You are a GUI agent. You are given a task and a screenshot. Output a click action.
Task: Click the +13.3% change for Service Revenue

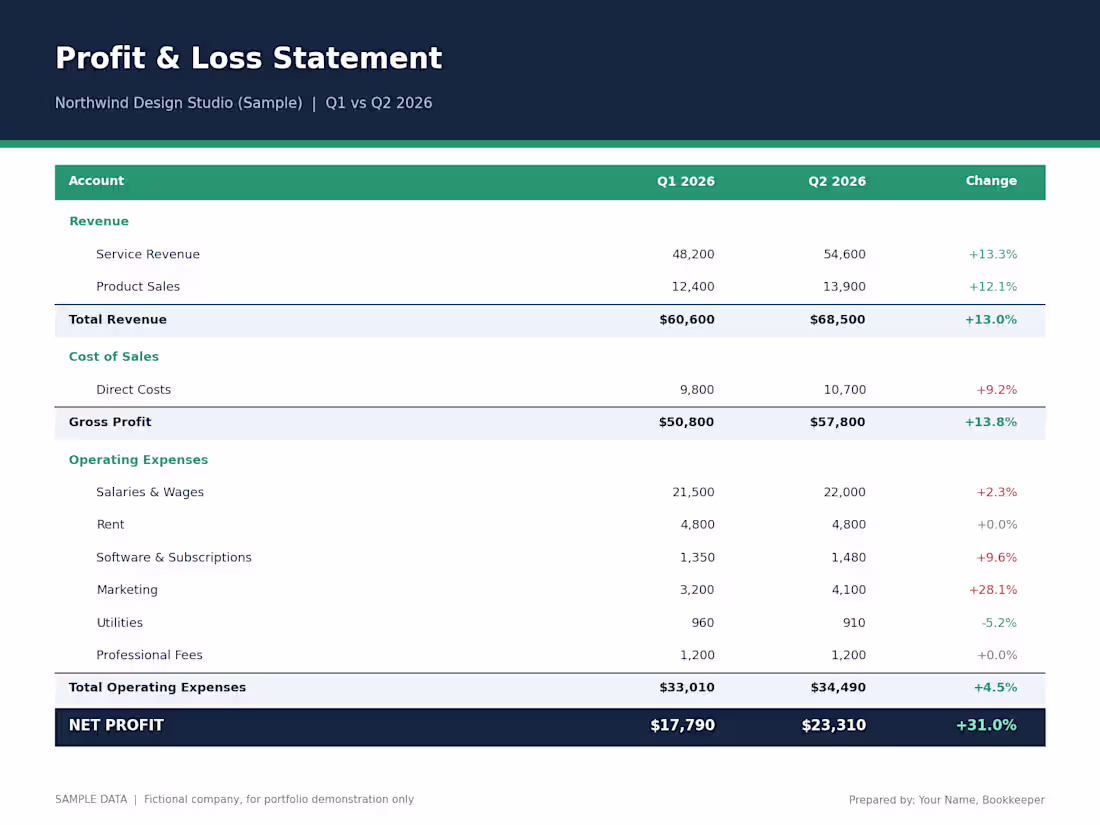(993, 254)
